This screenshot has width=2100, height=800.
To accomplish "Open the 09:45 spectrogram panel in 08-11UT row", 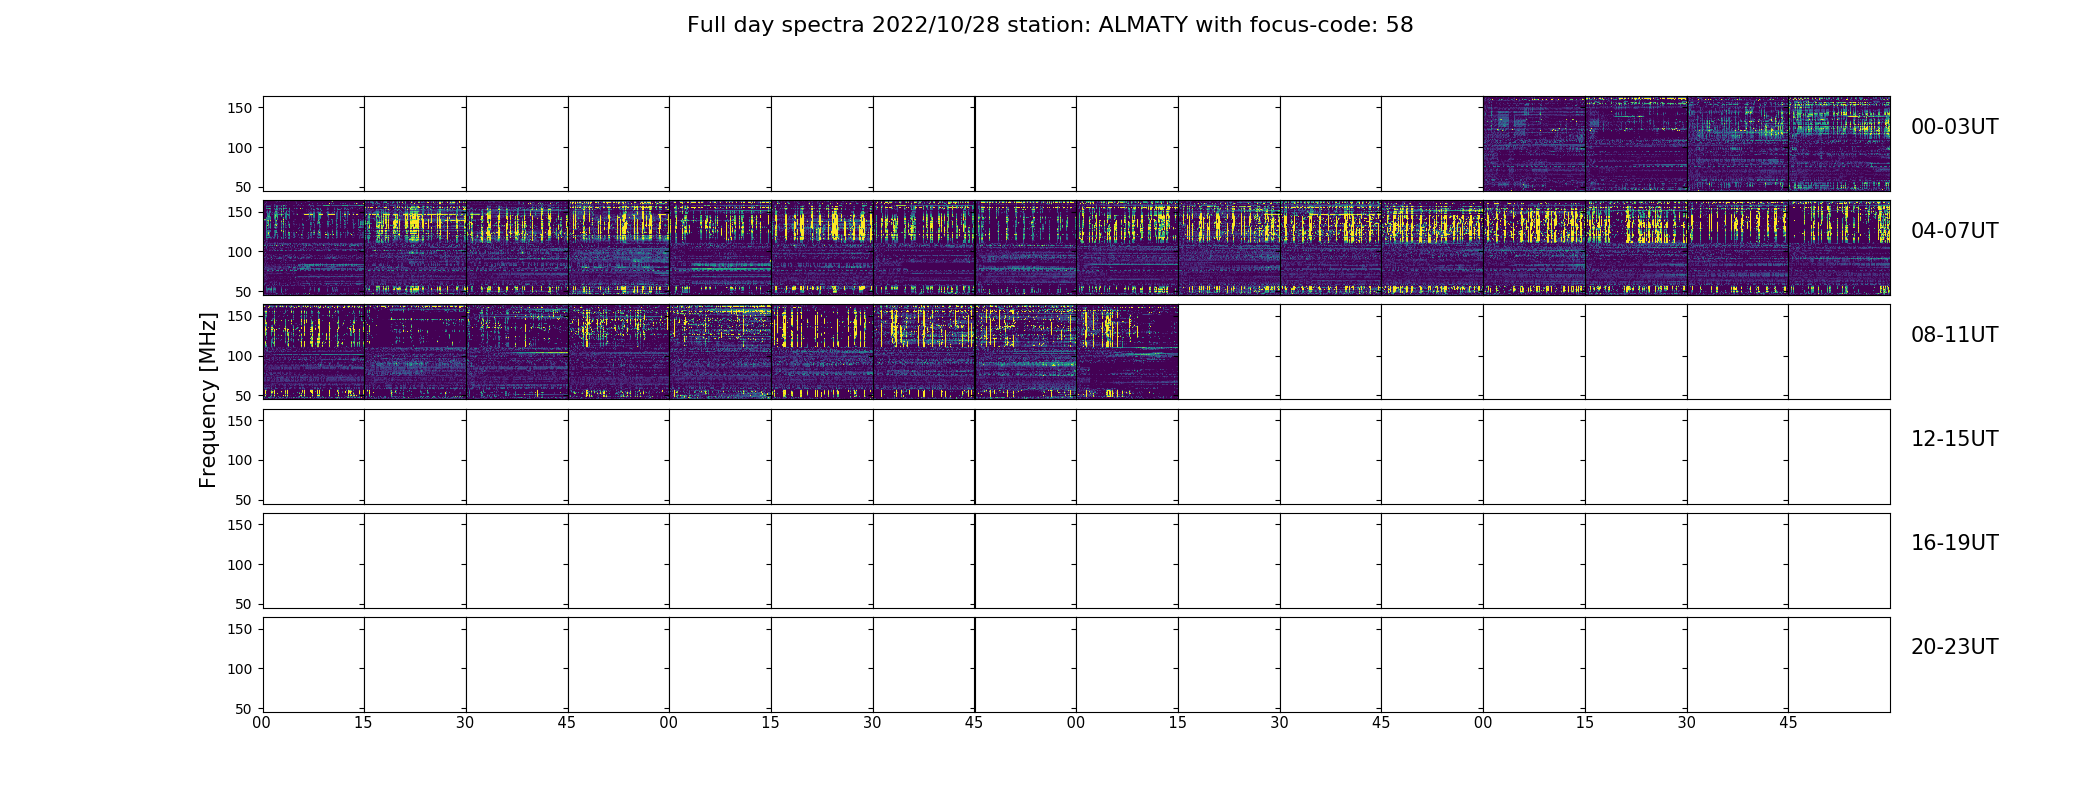I will 1026,352.
